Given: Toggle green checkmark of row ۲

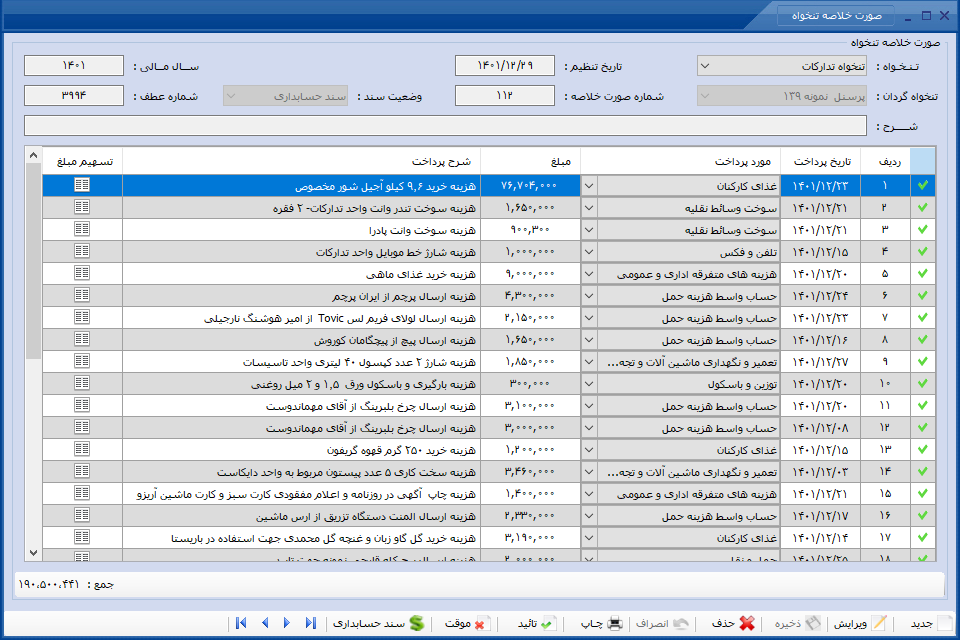Looking at the screenshot, I should (923, 207).
